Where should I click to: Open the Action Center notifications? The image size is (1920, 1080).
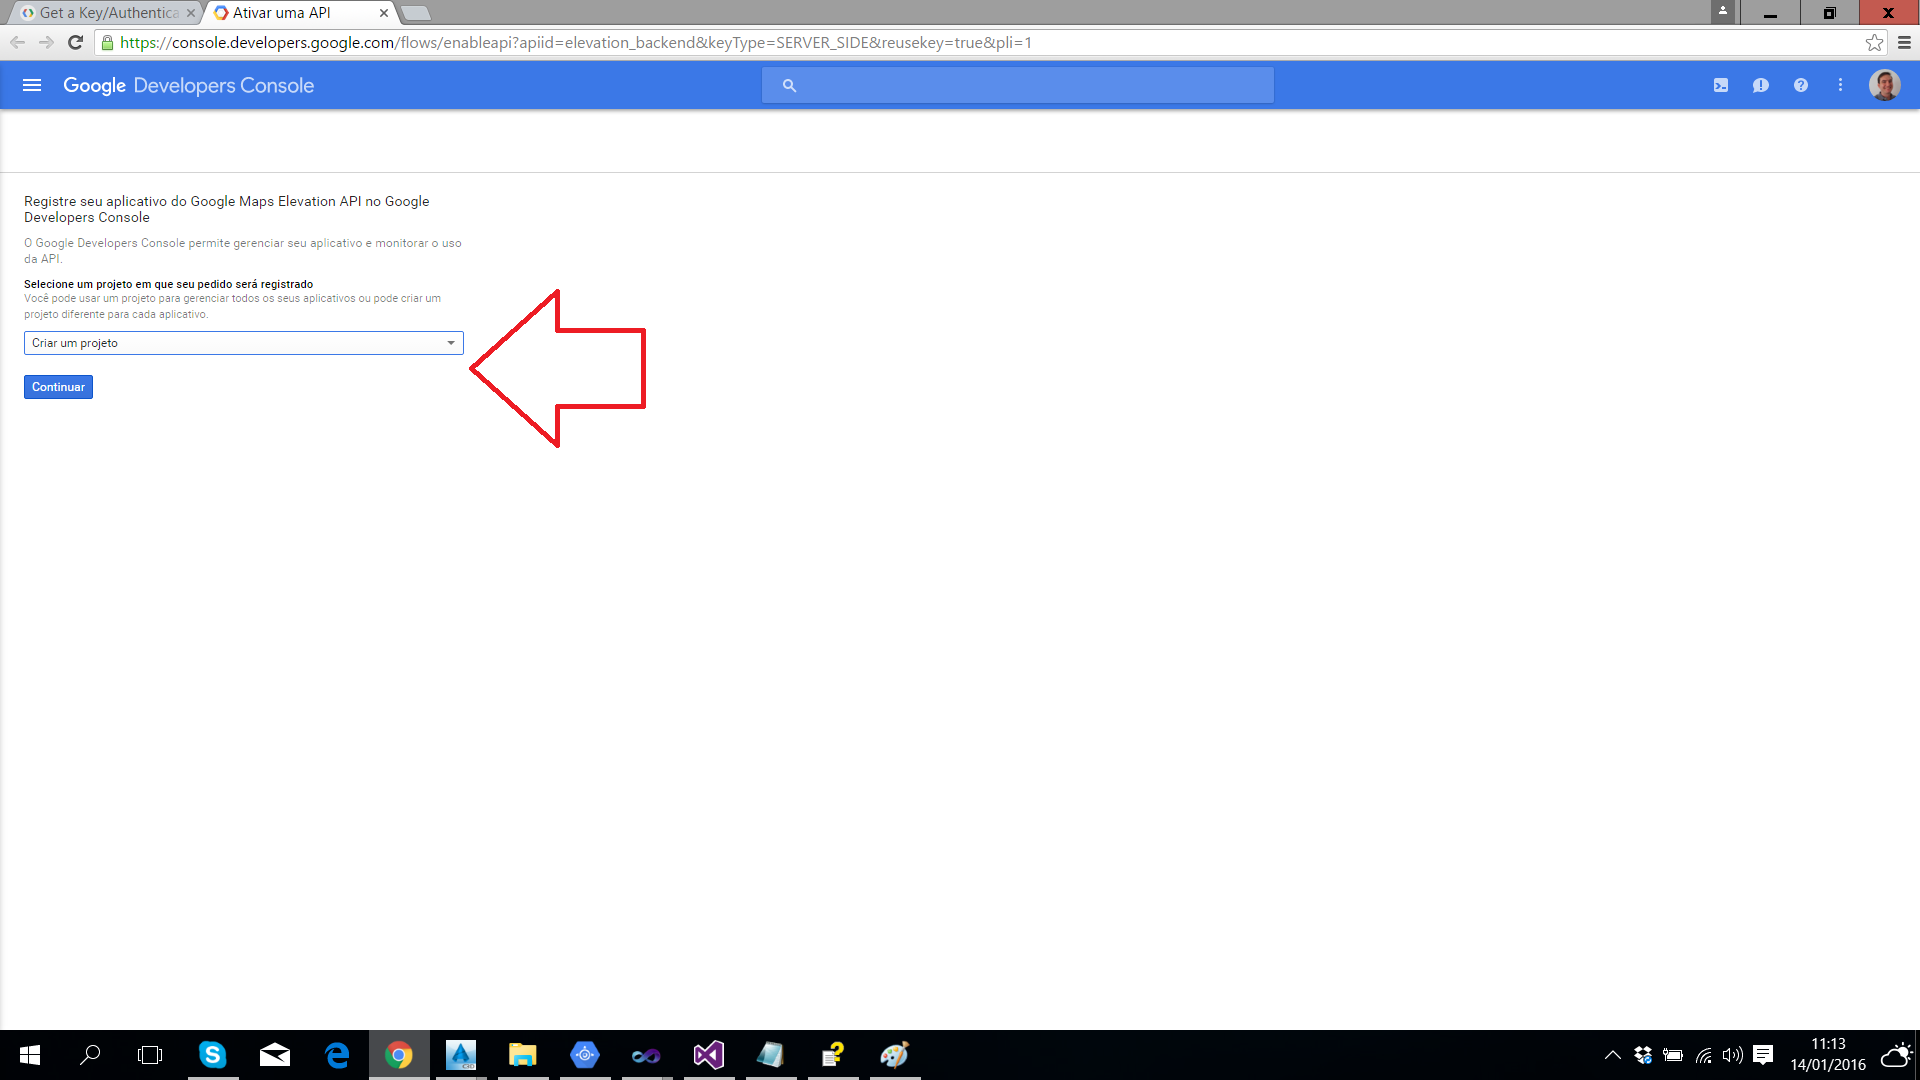[1764, 1055]
